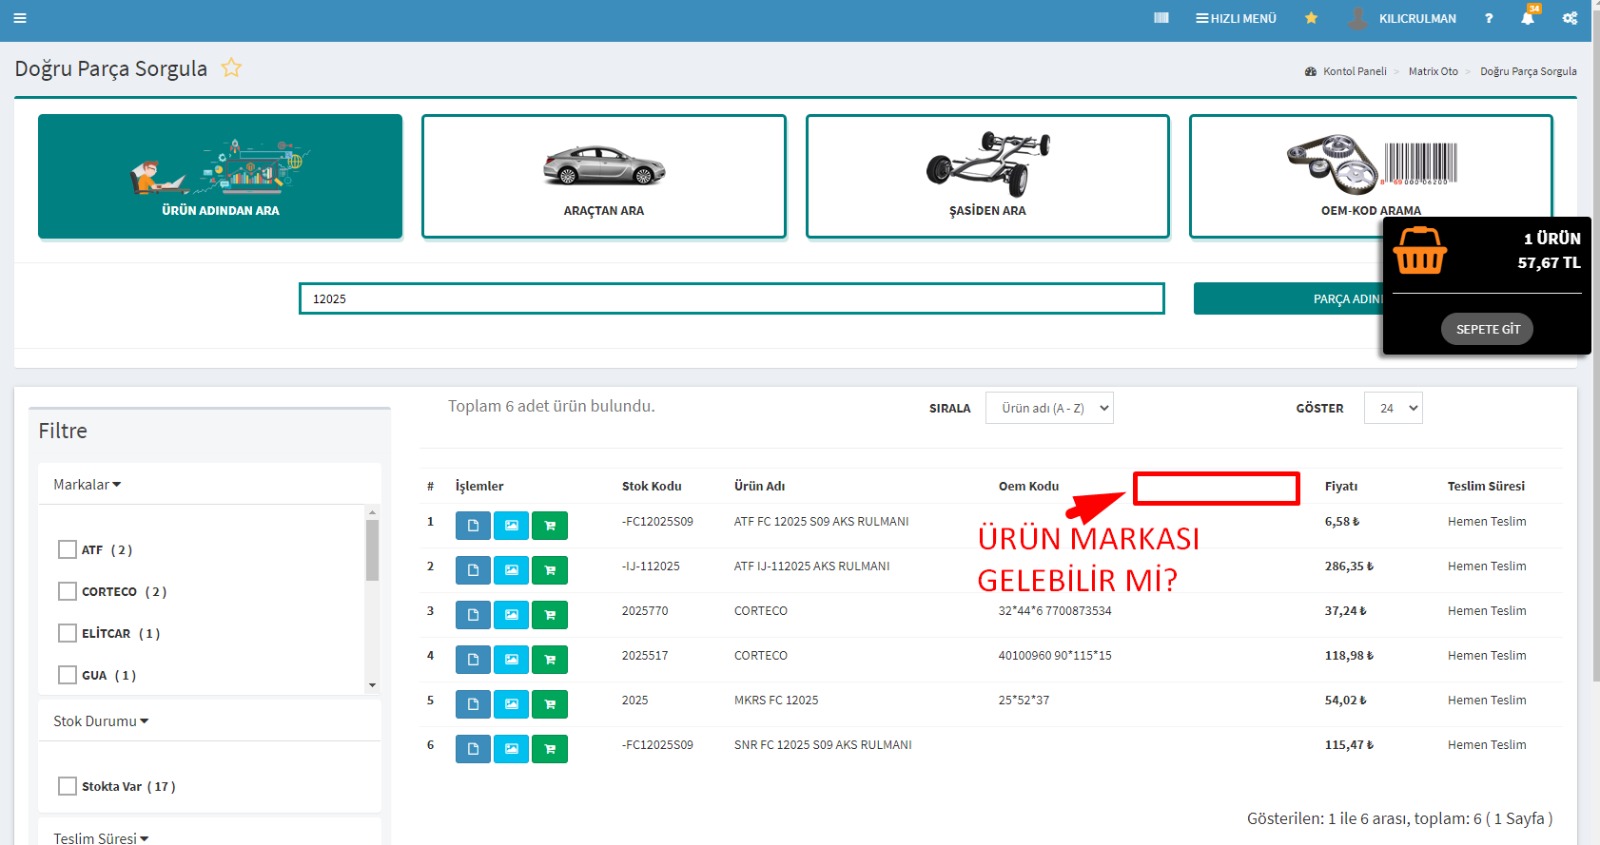The width and height of the screenshot is (1600, 845).
Task: Check the ATF brand filter
Action: coord(67,550)
